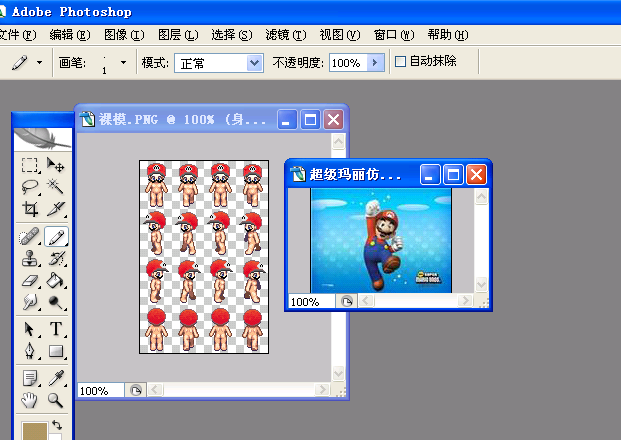The width and height of the screenshot is (621, 440).
Task: Open the 图像 menu
Action: click(124, 35)
